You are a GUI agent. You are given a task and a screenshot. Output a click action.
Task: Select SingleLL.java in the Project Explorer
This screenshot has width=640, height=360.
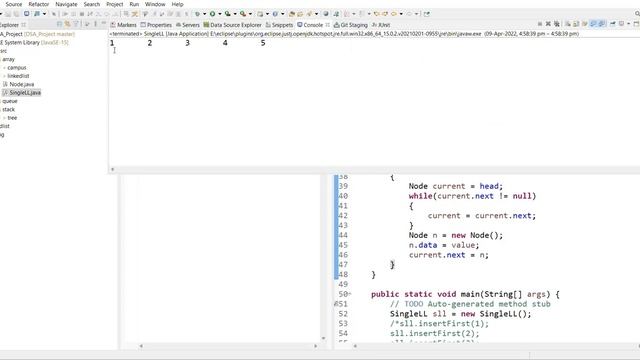[x=22, y=93]
